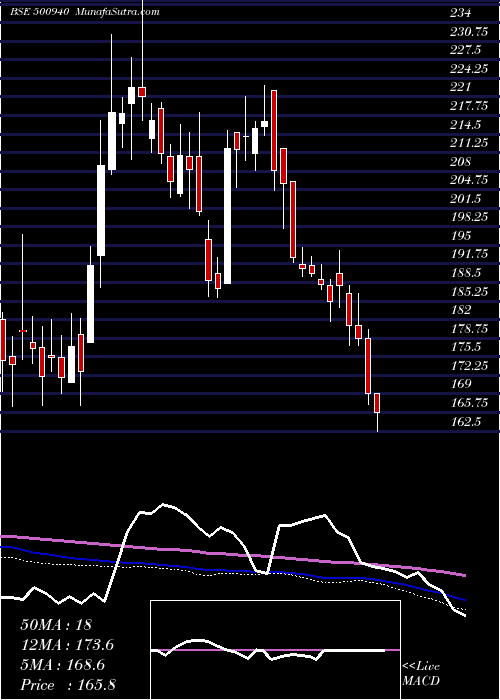This screenshot has width=500, height=700.
Task: Click the 211.25 price axis label
Action: click(x=468, y=143)
